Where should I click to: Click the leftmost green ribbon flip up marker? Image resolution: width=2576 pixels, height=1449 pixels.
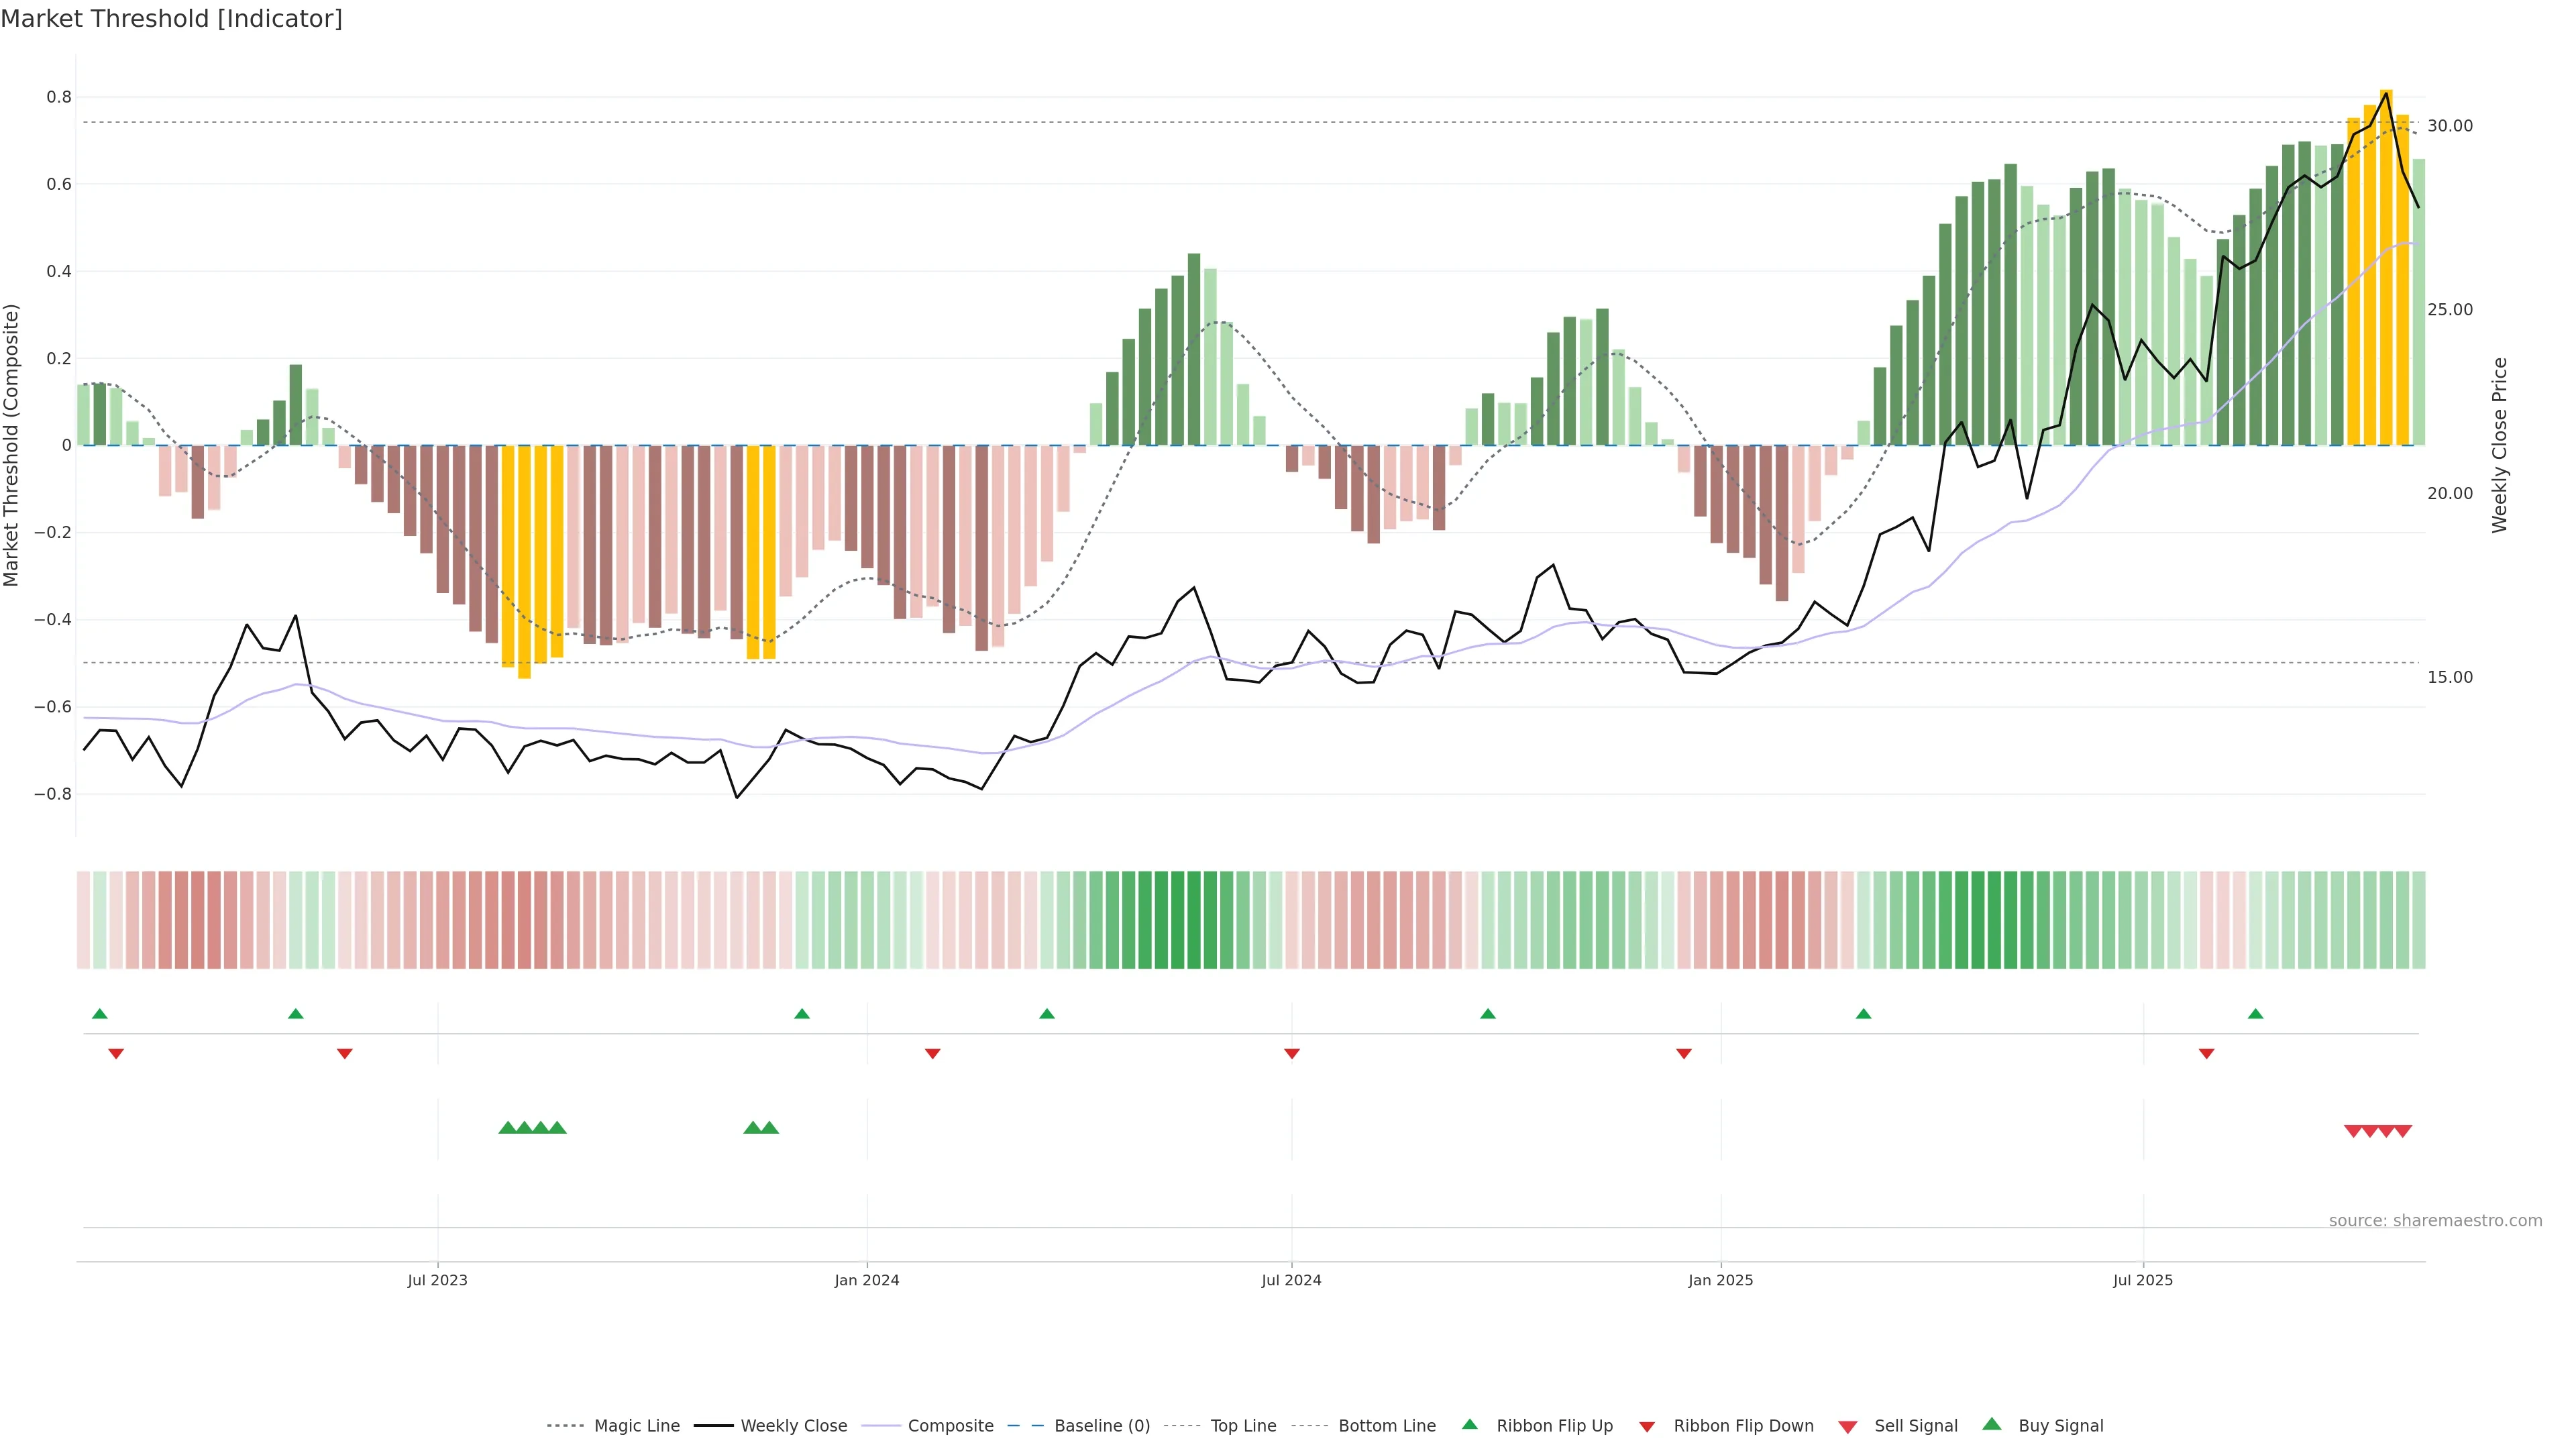100,1014
